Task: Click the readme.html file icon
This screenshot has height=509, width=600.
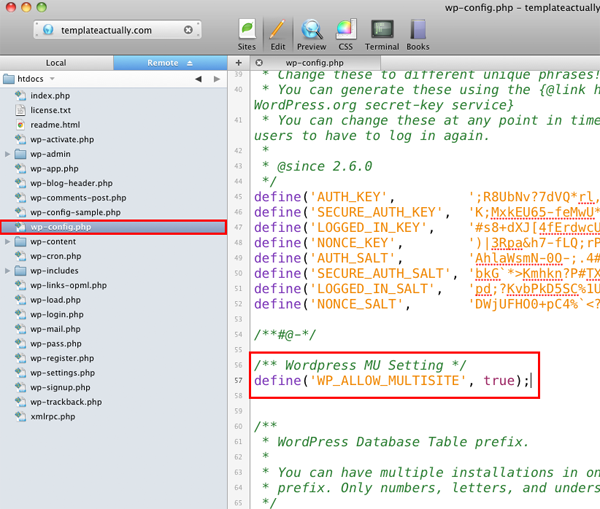Action: [20, 125]
